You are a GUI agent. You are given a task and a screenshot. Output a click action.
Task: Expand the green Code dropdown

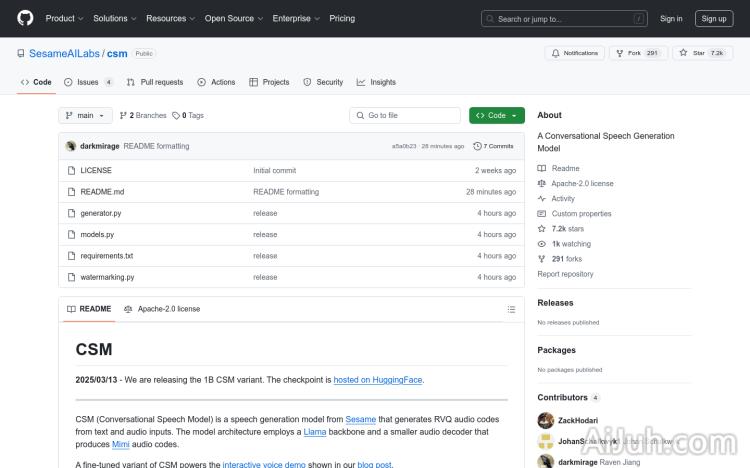[x=496, y=115]
